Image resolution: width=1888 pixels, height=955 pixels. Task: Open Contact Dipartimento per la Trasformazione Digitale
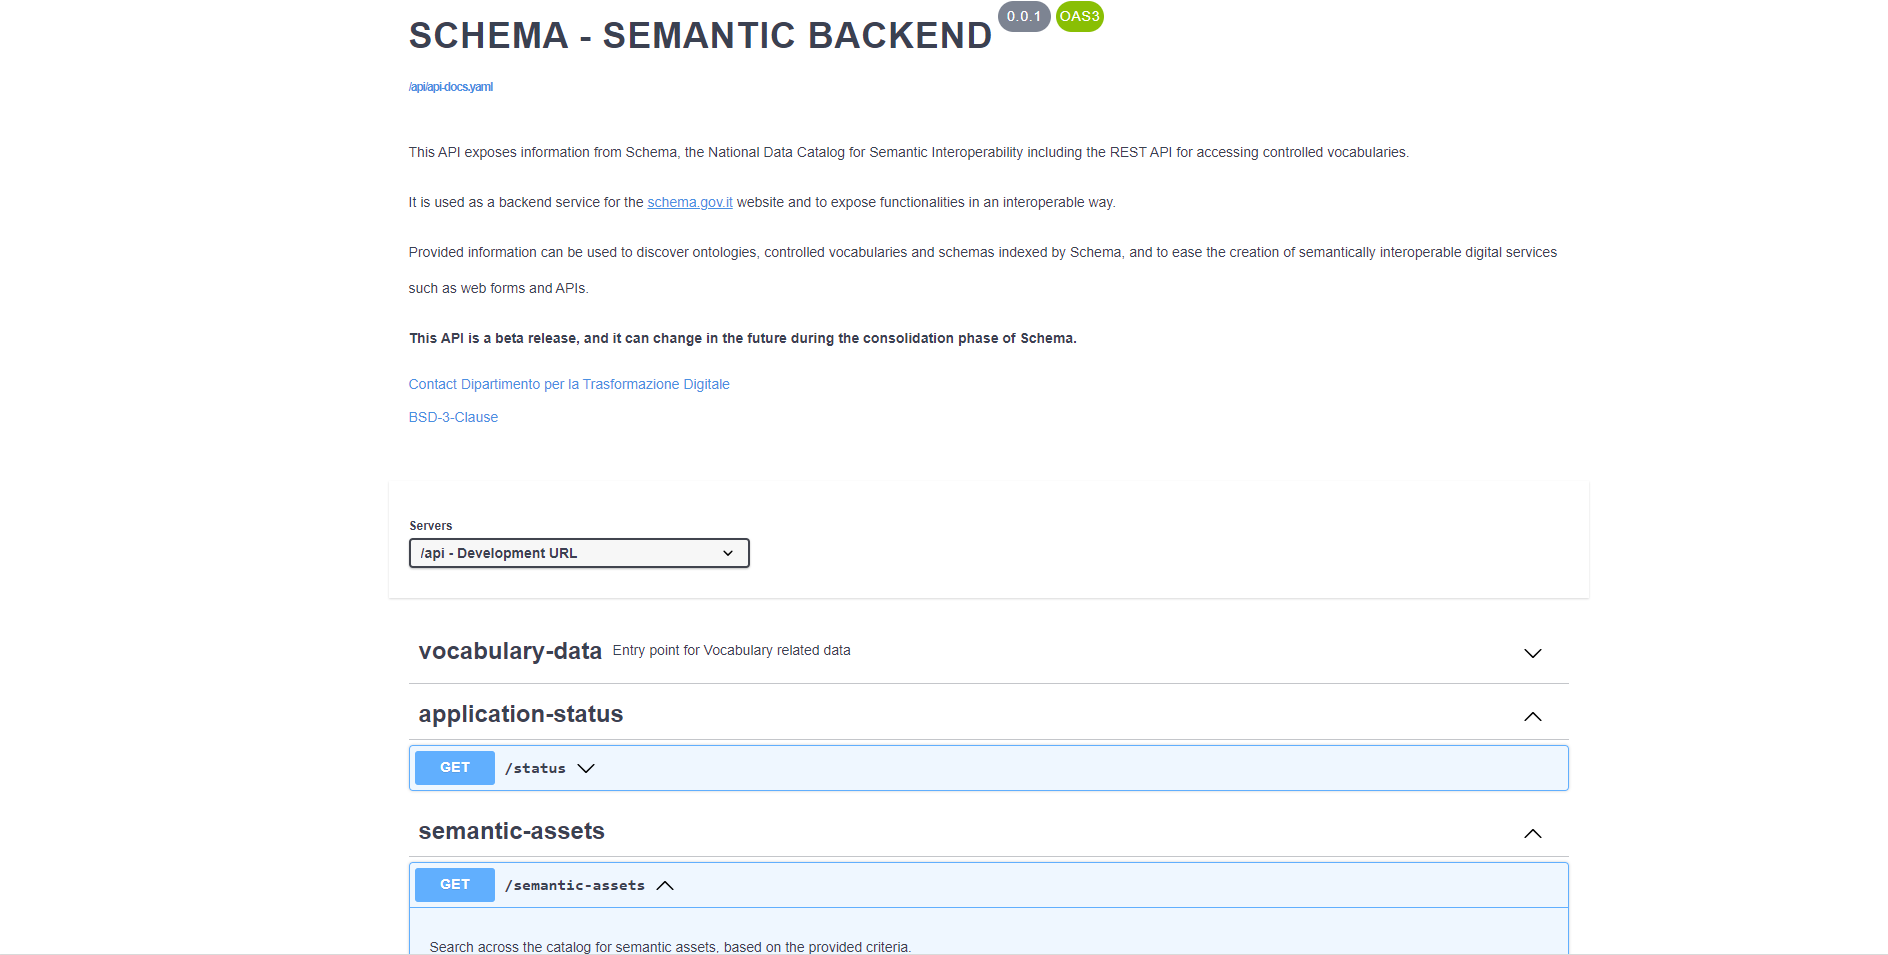tap(569, 384)
